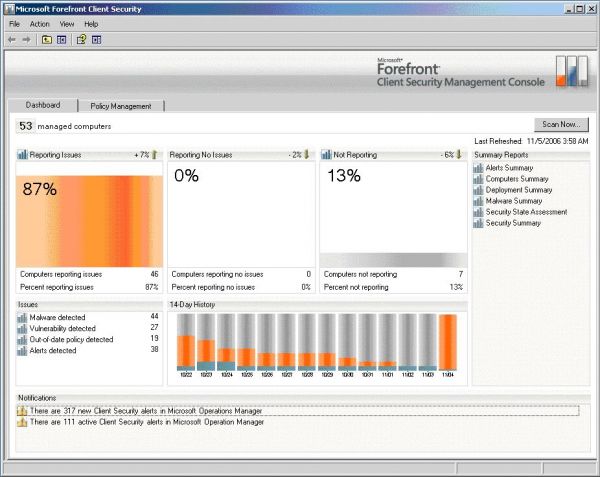This screenshot has height=477, width=600.
Task: Click the 0% Reporting No Issues panel
Action: pyautogui.click(x=241, y=214)
